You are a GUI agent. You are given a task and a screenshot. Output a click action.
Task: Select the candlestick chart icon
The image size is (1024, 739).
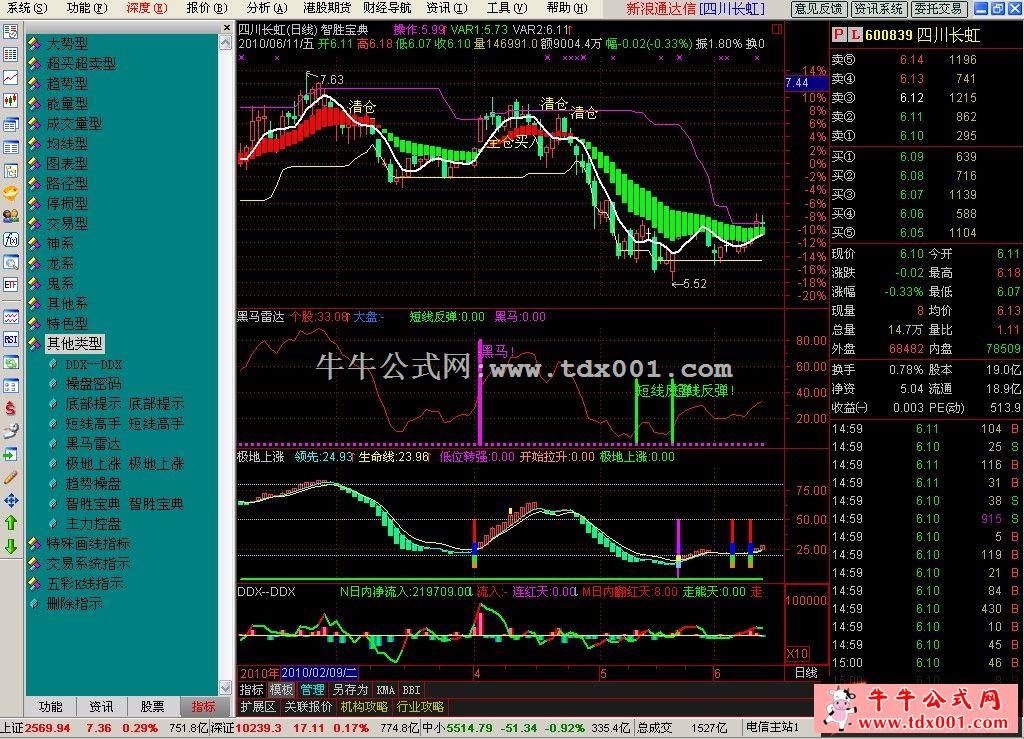10,101
